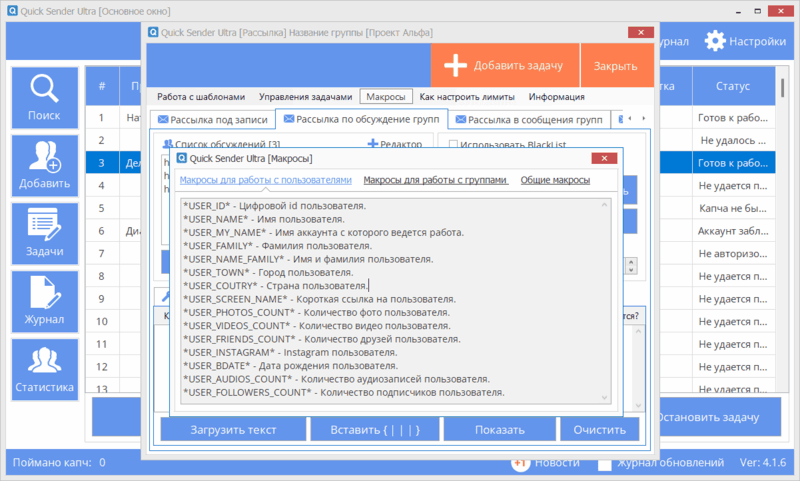
Task: Click the Статус column header
Action: [733, 86]
